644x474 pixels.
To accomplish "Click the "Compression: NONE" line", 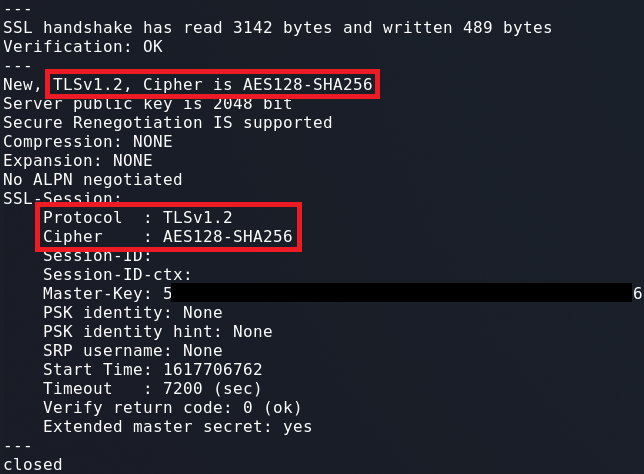I will click(x=88, y=141).
